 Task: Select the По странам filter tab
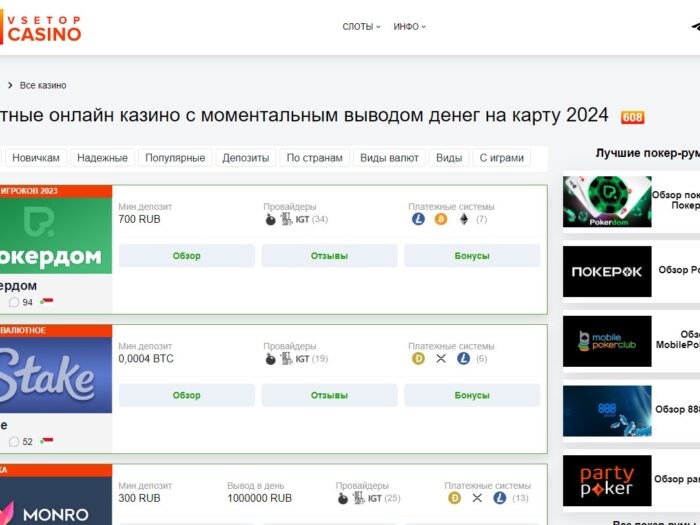click(x=314, y=158)
